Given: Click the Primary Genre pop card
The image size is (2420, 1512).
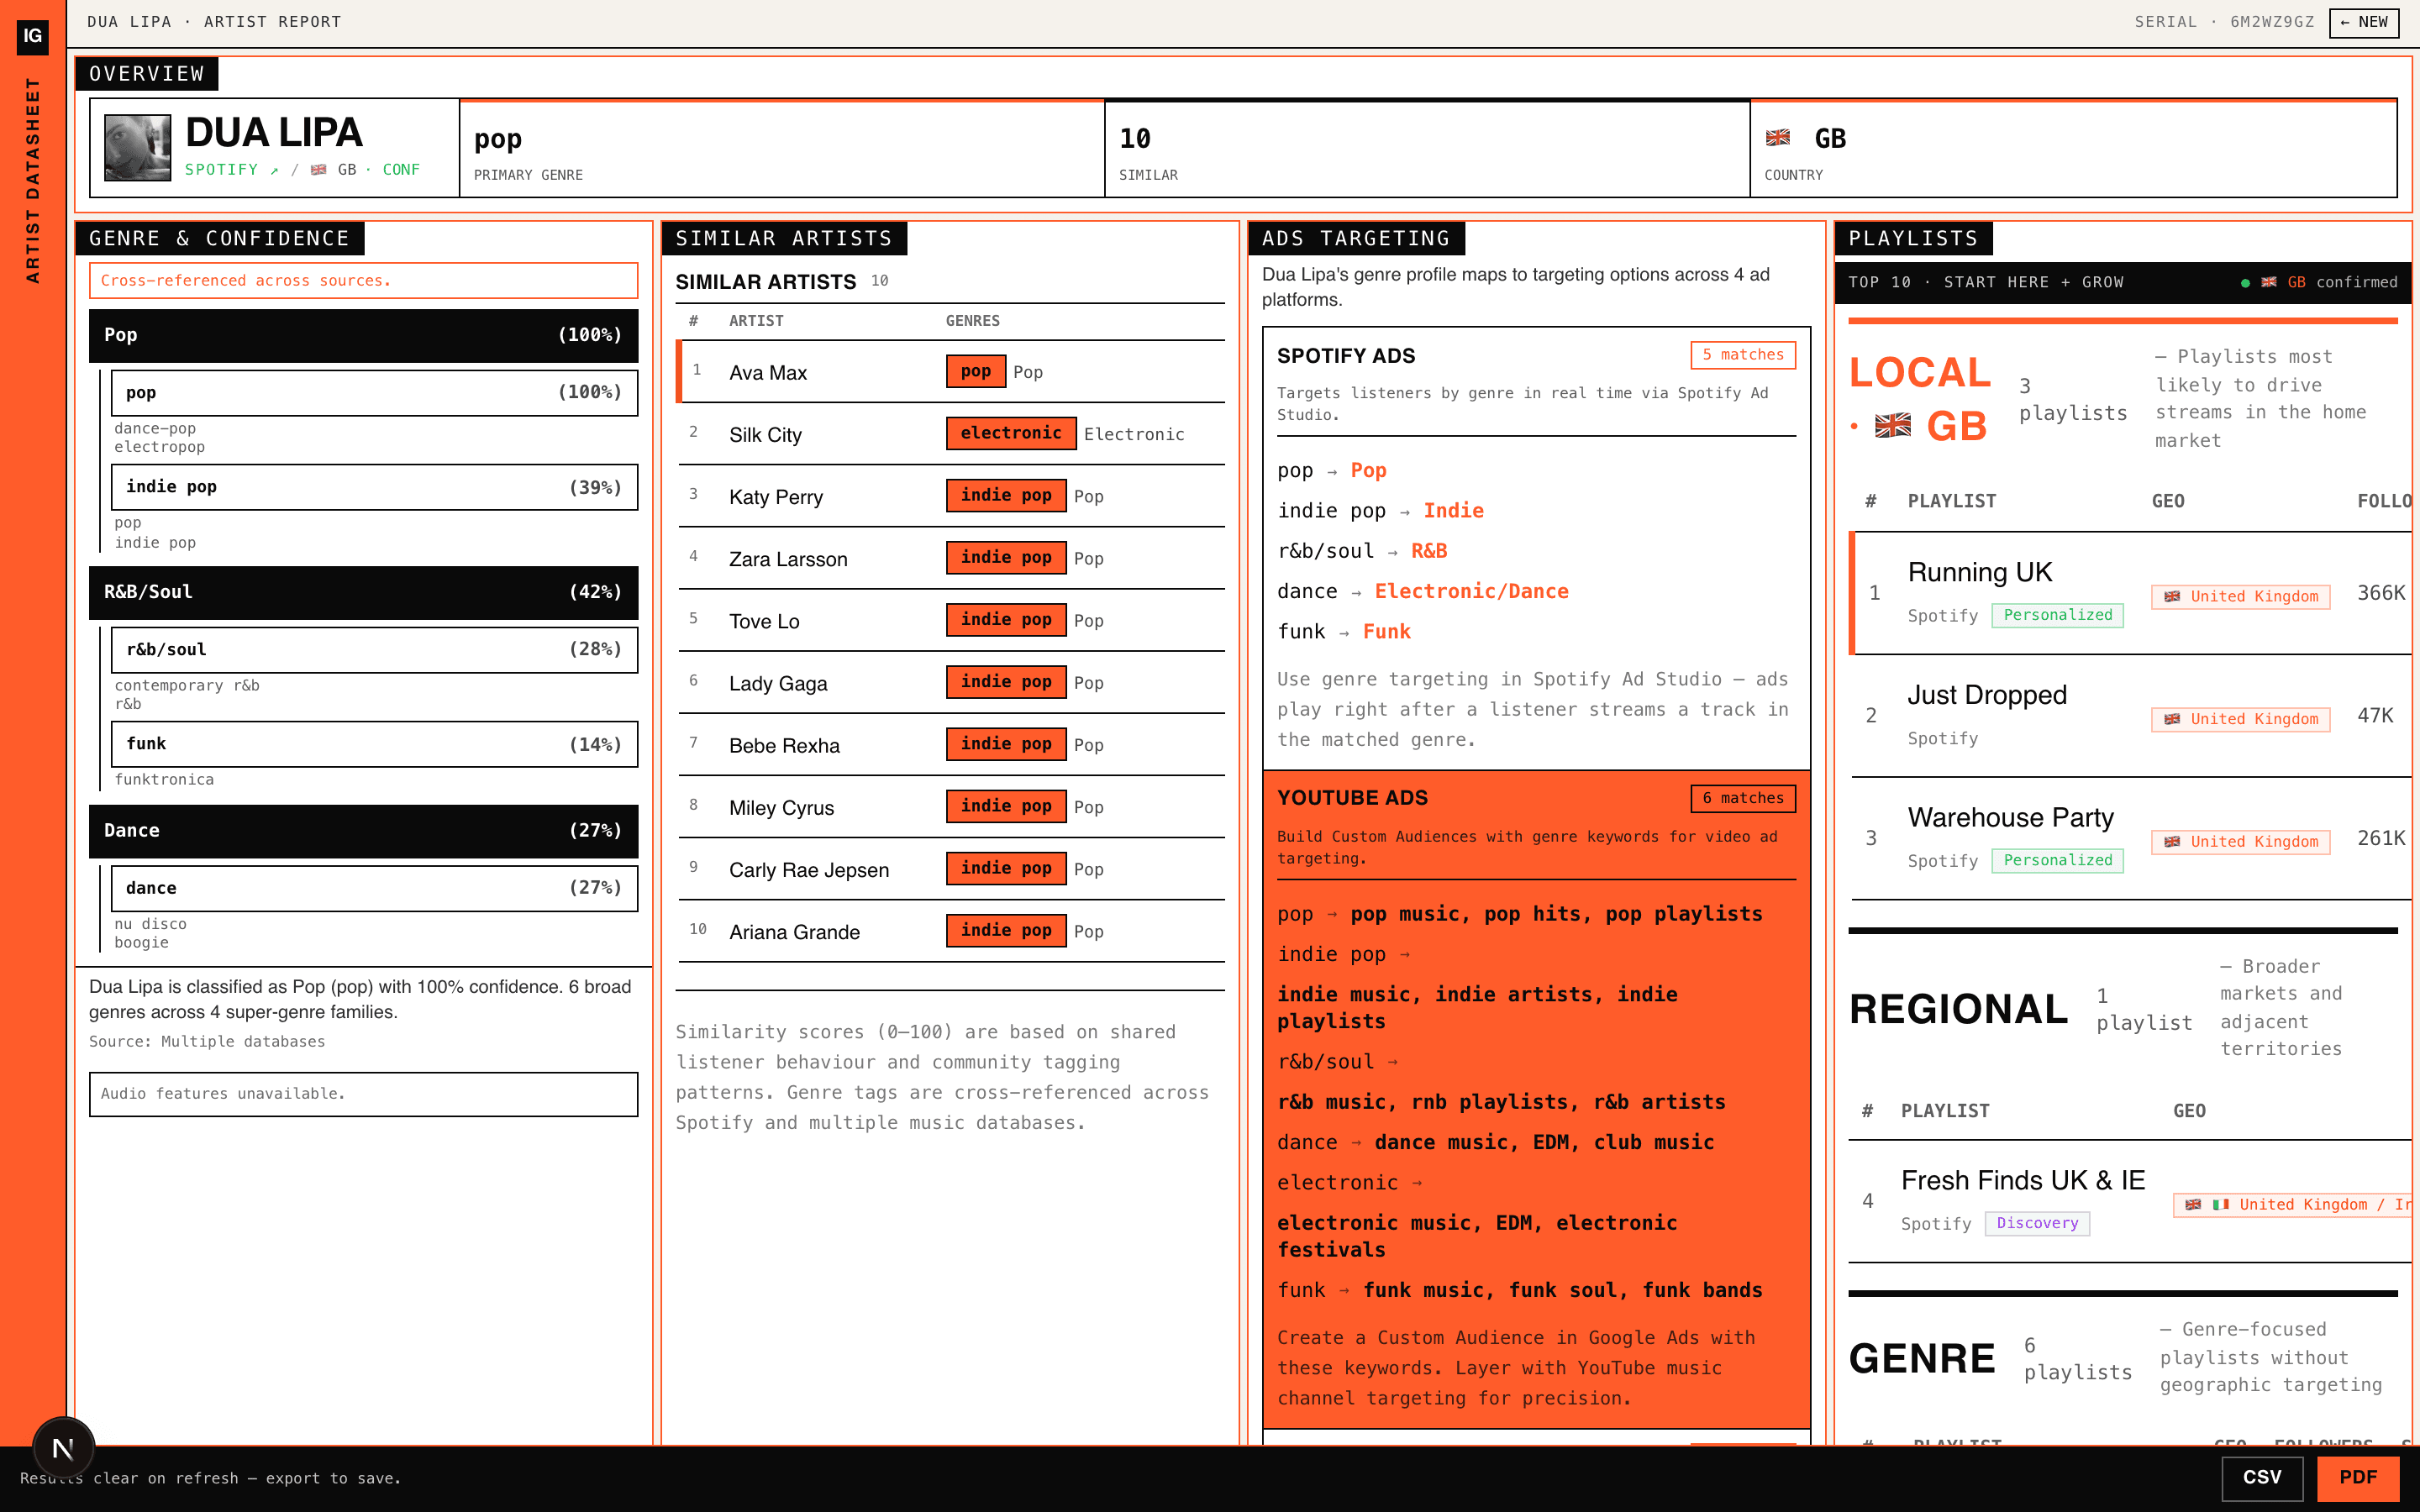Looking at the screenshot, I should pyautogui.click(x=781, y=149).
